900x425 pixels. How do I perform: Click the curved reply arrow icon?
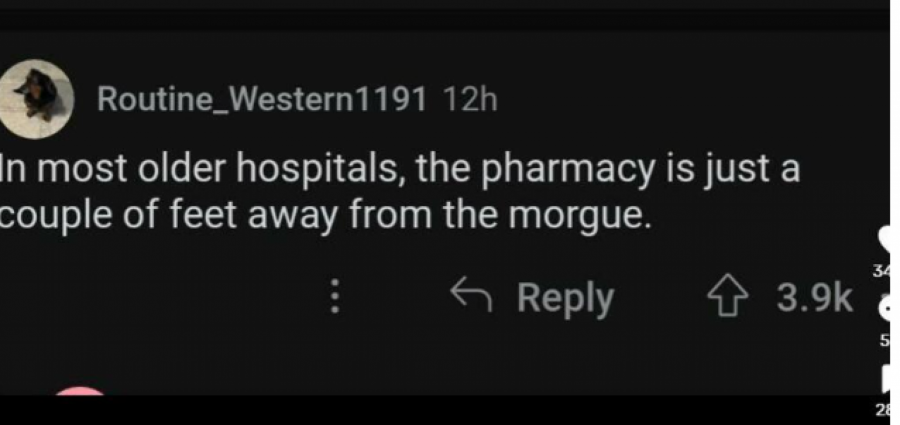[471, 293]
